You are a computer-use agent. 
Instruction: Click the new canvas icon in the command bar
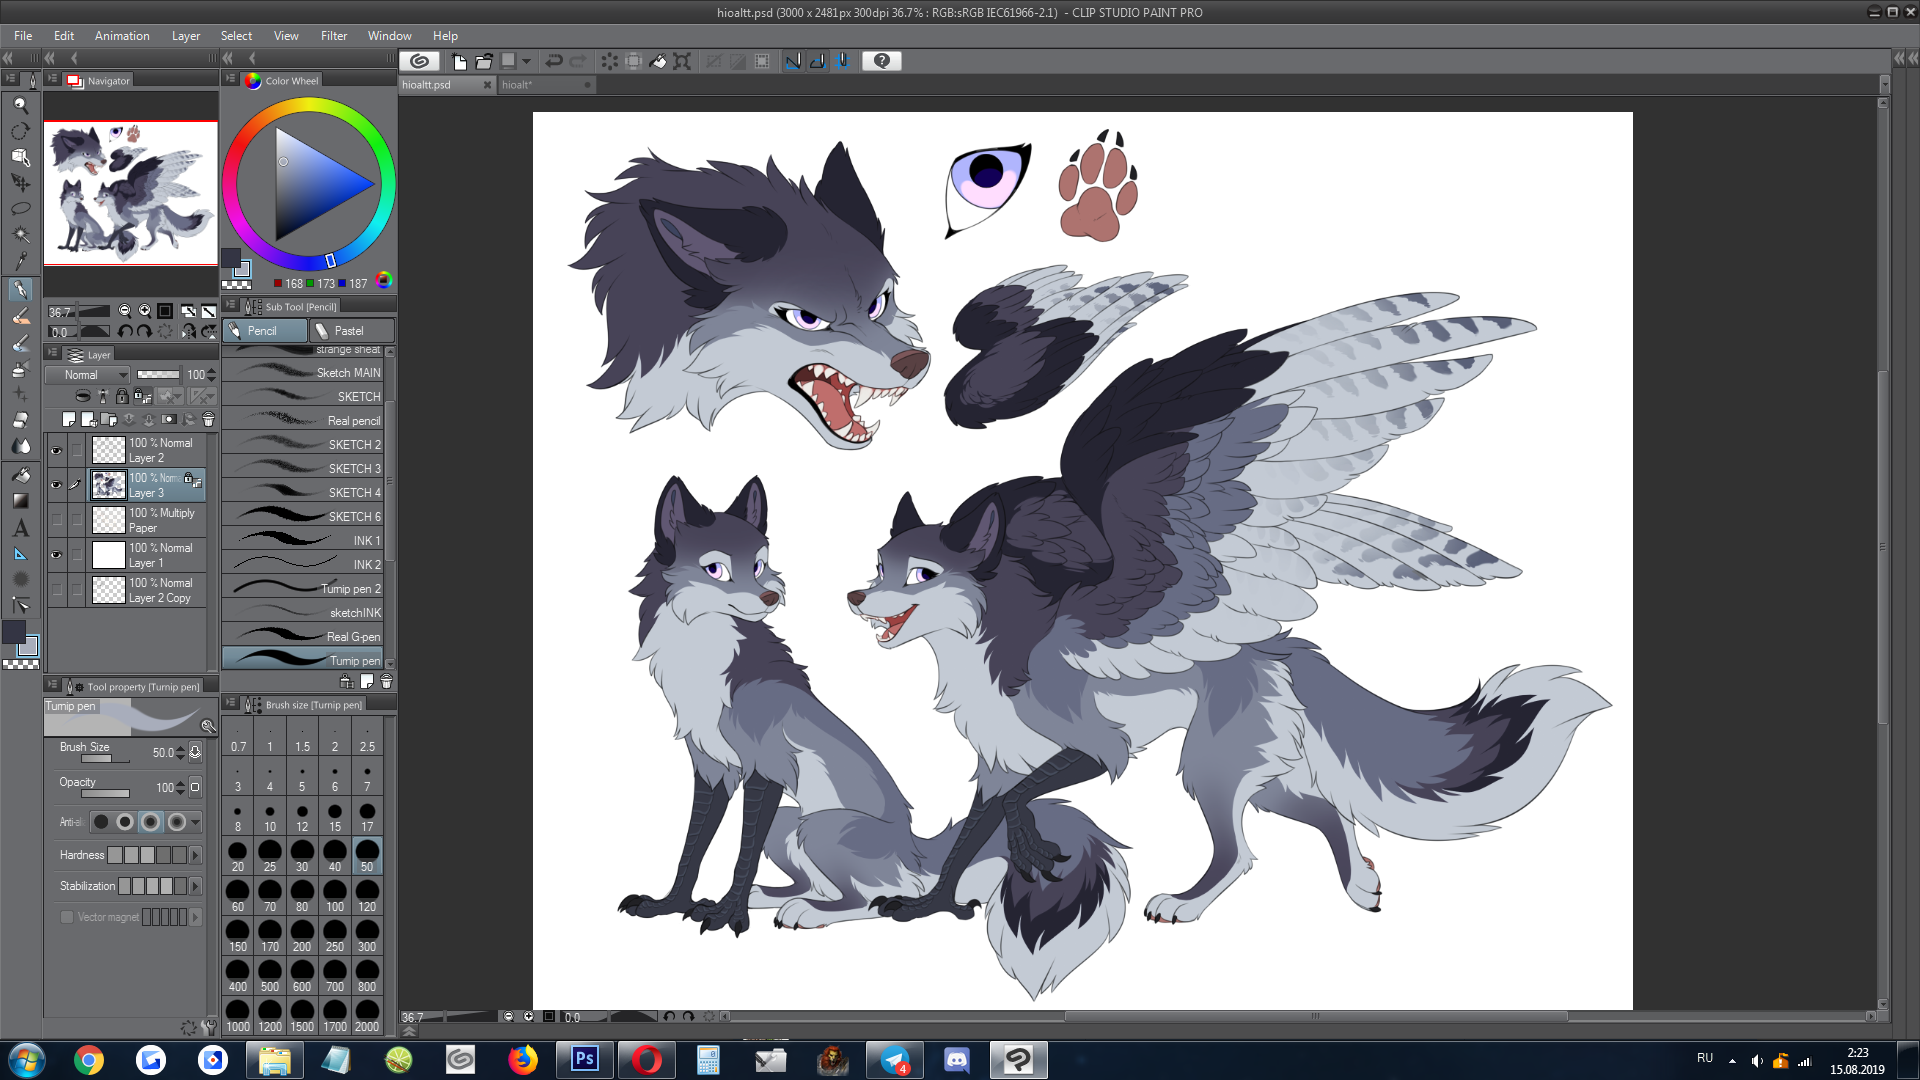click(459, 61)
